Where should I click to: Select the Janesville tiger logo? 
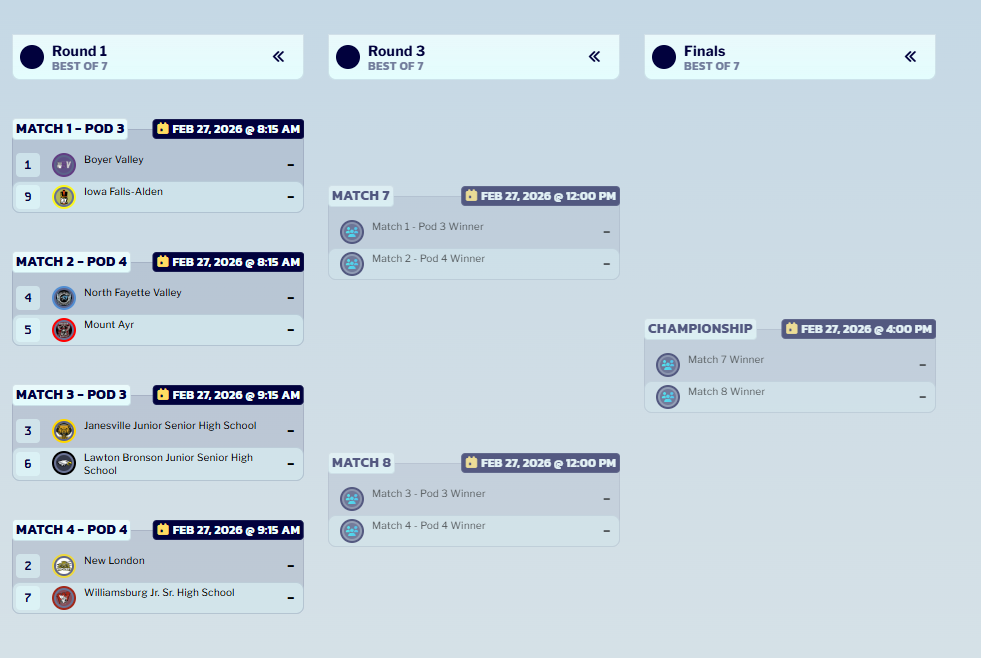(63, 430)
